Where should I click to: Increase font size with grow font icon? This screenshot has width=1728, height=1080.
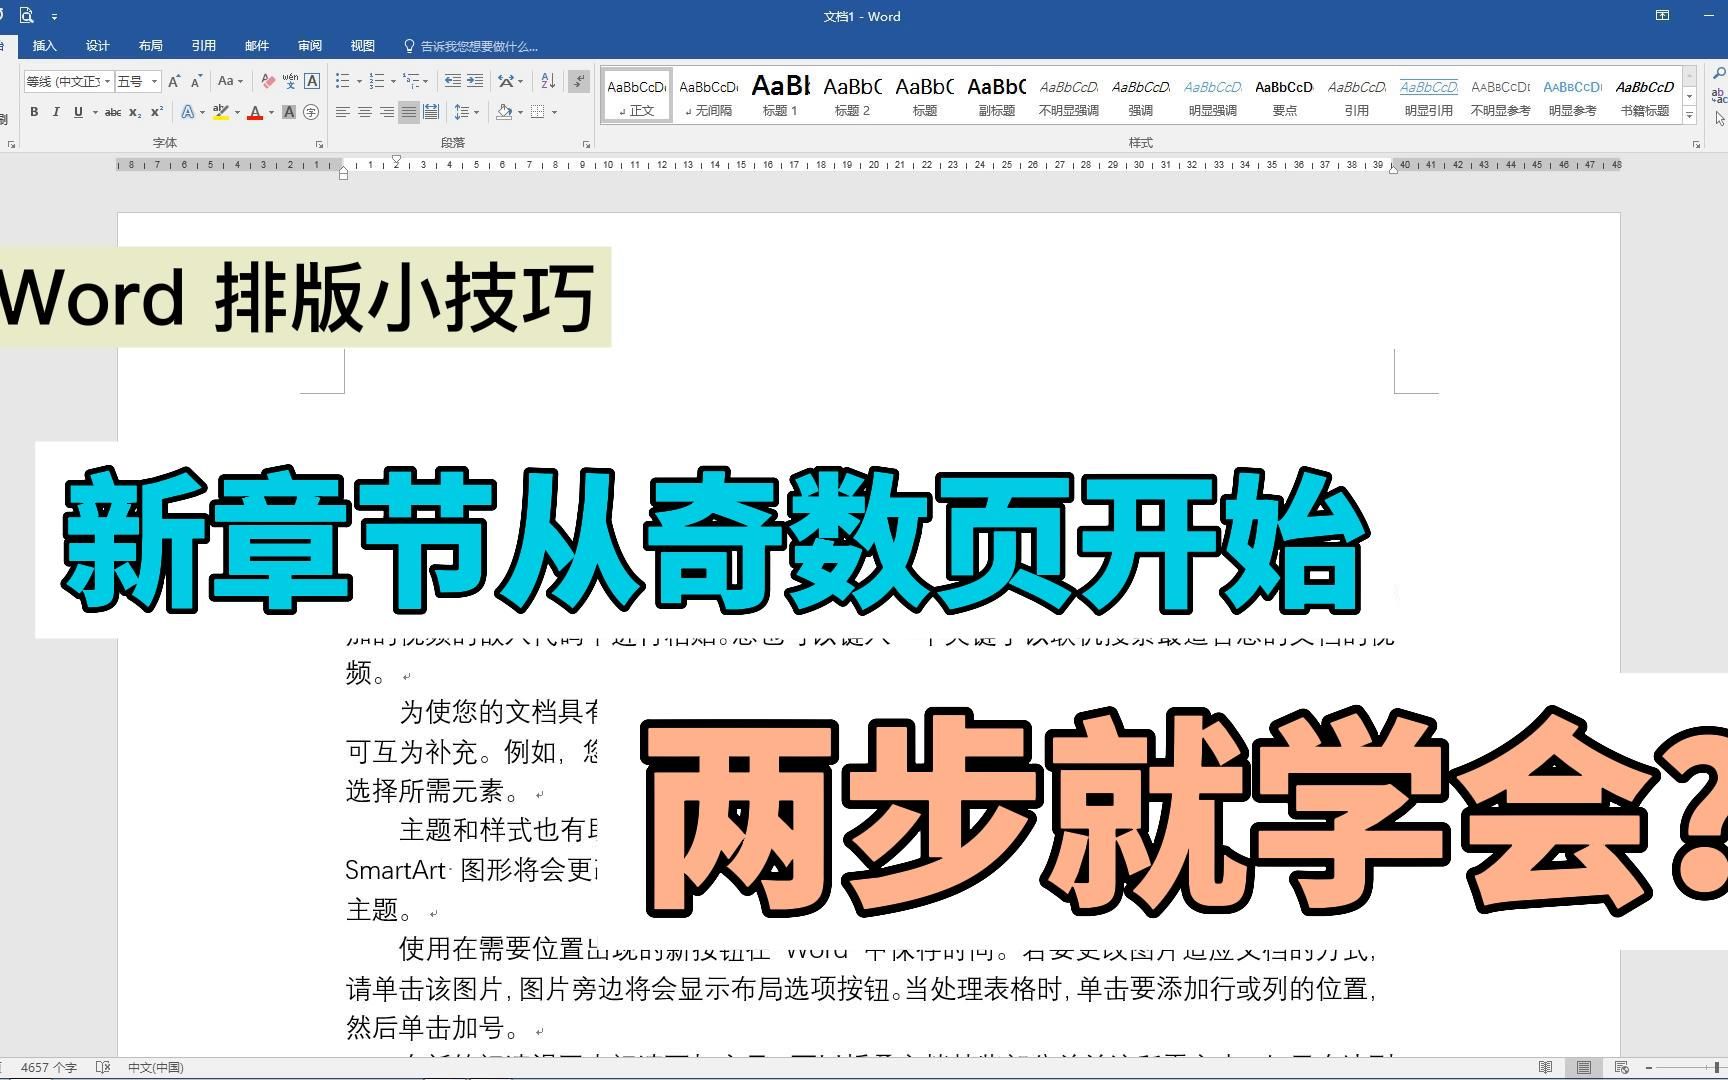(x=174, y=81)
